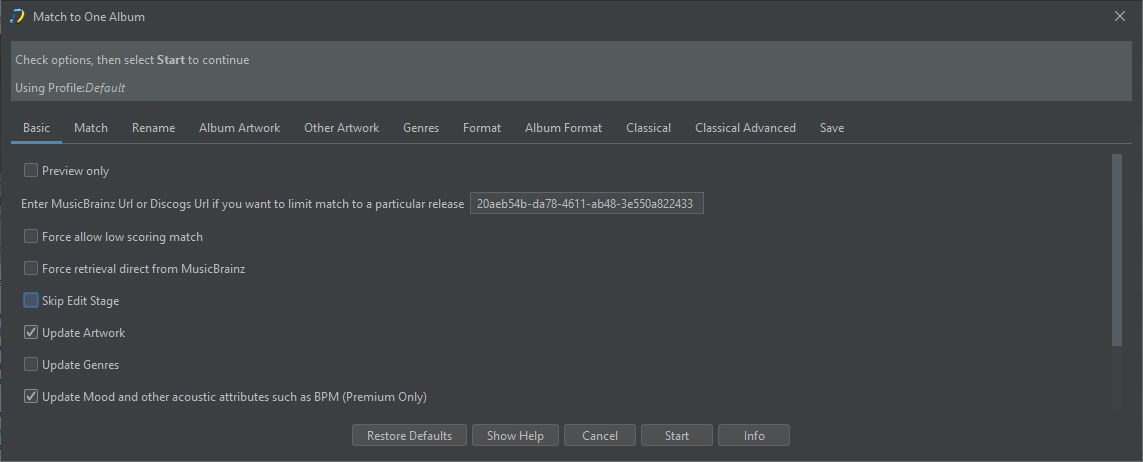Click the Info button

[x=754, y=436]
